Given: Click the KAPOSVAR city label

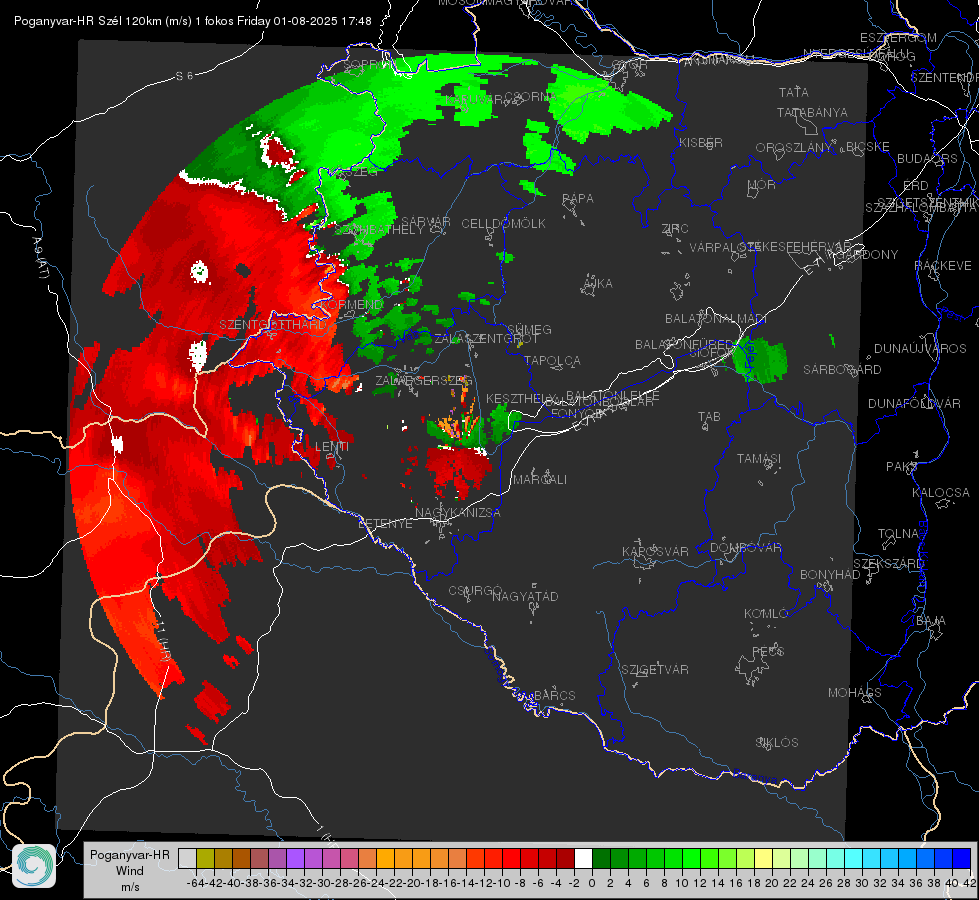Looking at the screenshot, I should [x=655, y=551].
